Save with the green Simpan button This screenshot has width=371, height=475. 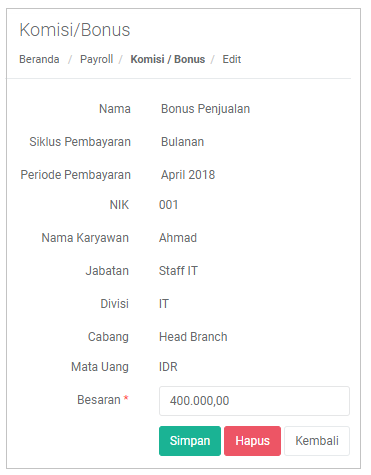190,441
